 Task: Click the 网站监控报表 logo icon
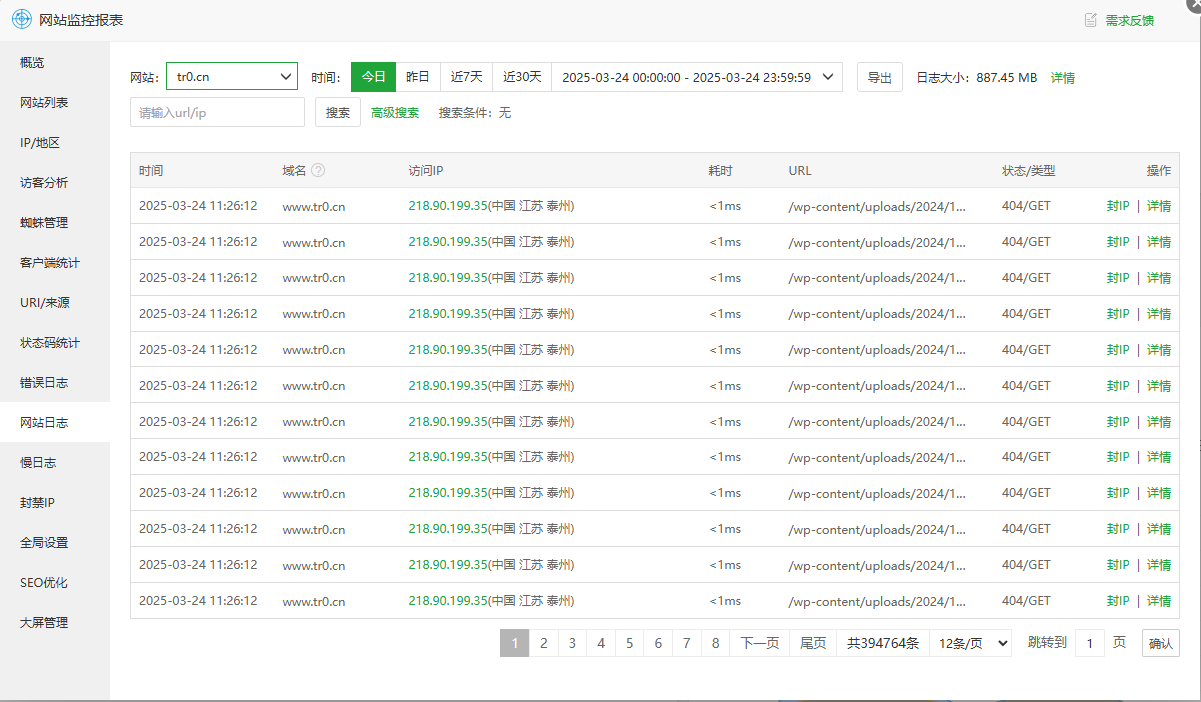pyautogui.click(x=22, y=20)
